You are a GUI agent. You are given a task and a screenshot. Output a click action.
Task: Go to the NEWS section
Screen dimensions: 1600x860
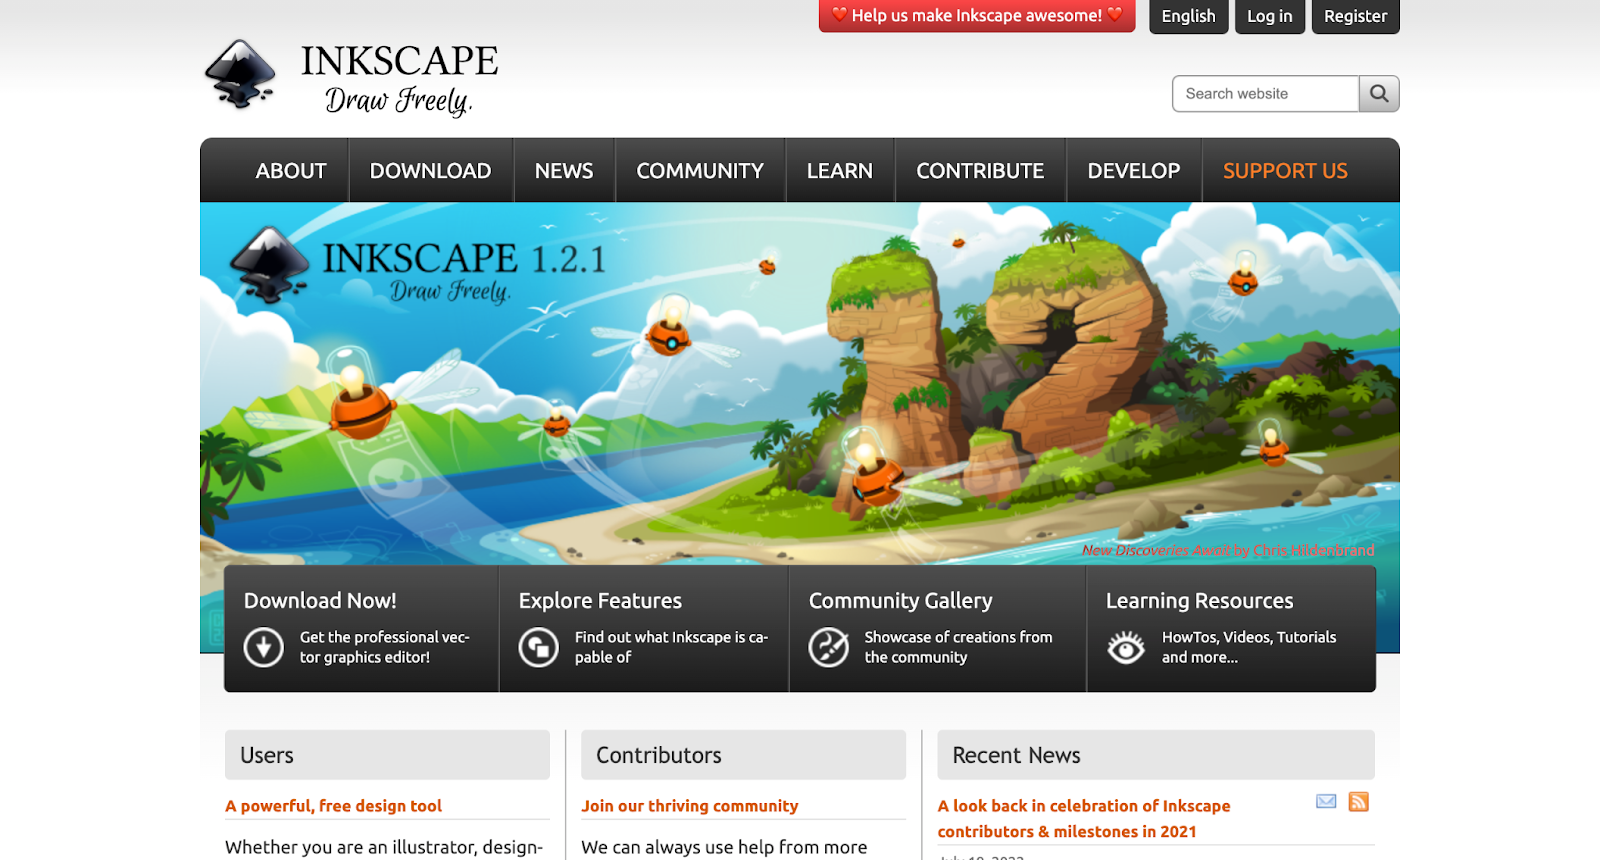[x=564, y=171]
